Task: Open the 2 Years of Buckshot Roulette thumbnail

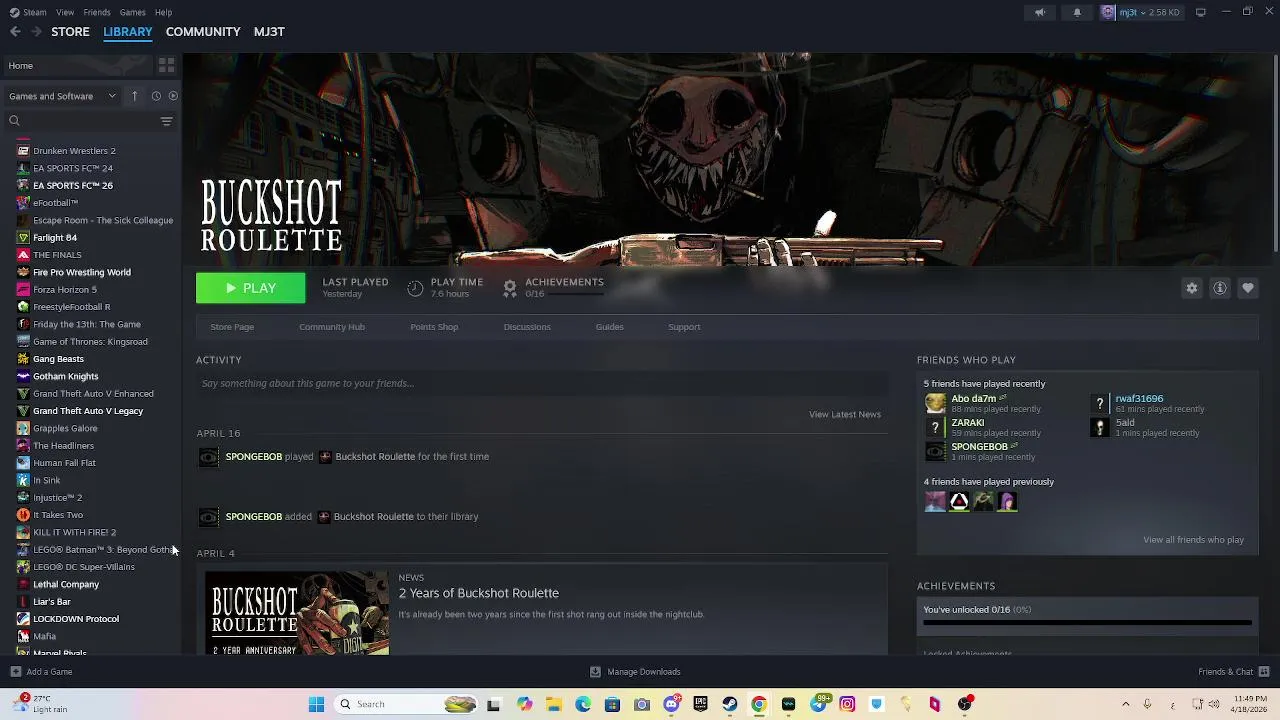Action: click(x=297, y=613)
